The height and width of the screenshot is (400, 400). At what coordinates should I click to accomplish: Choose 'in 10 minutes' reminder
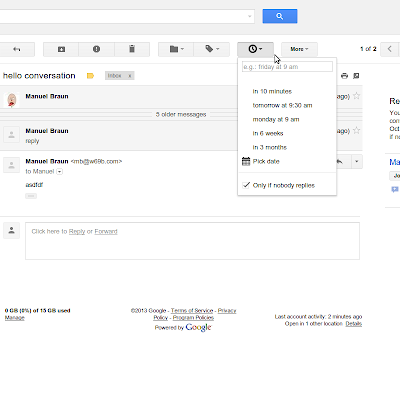272,91
